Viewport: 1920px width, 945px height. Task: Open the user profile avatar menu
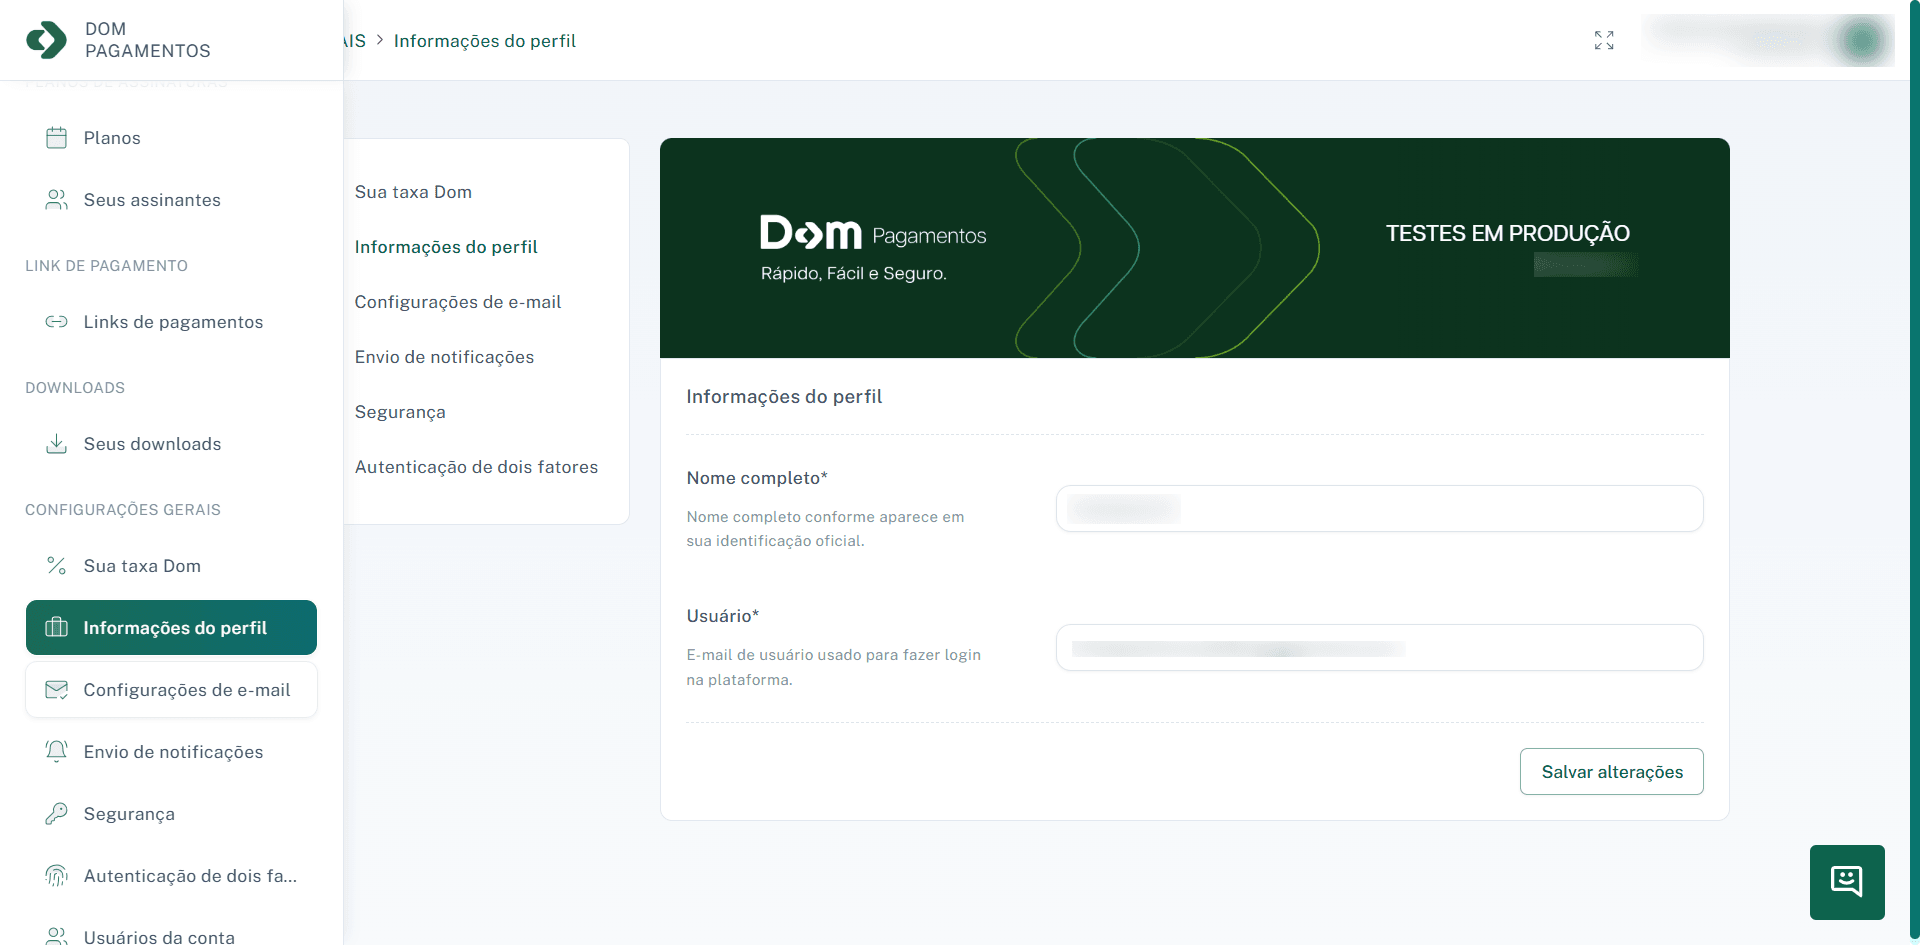click(1861, 41)
